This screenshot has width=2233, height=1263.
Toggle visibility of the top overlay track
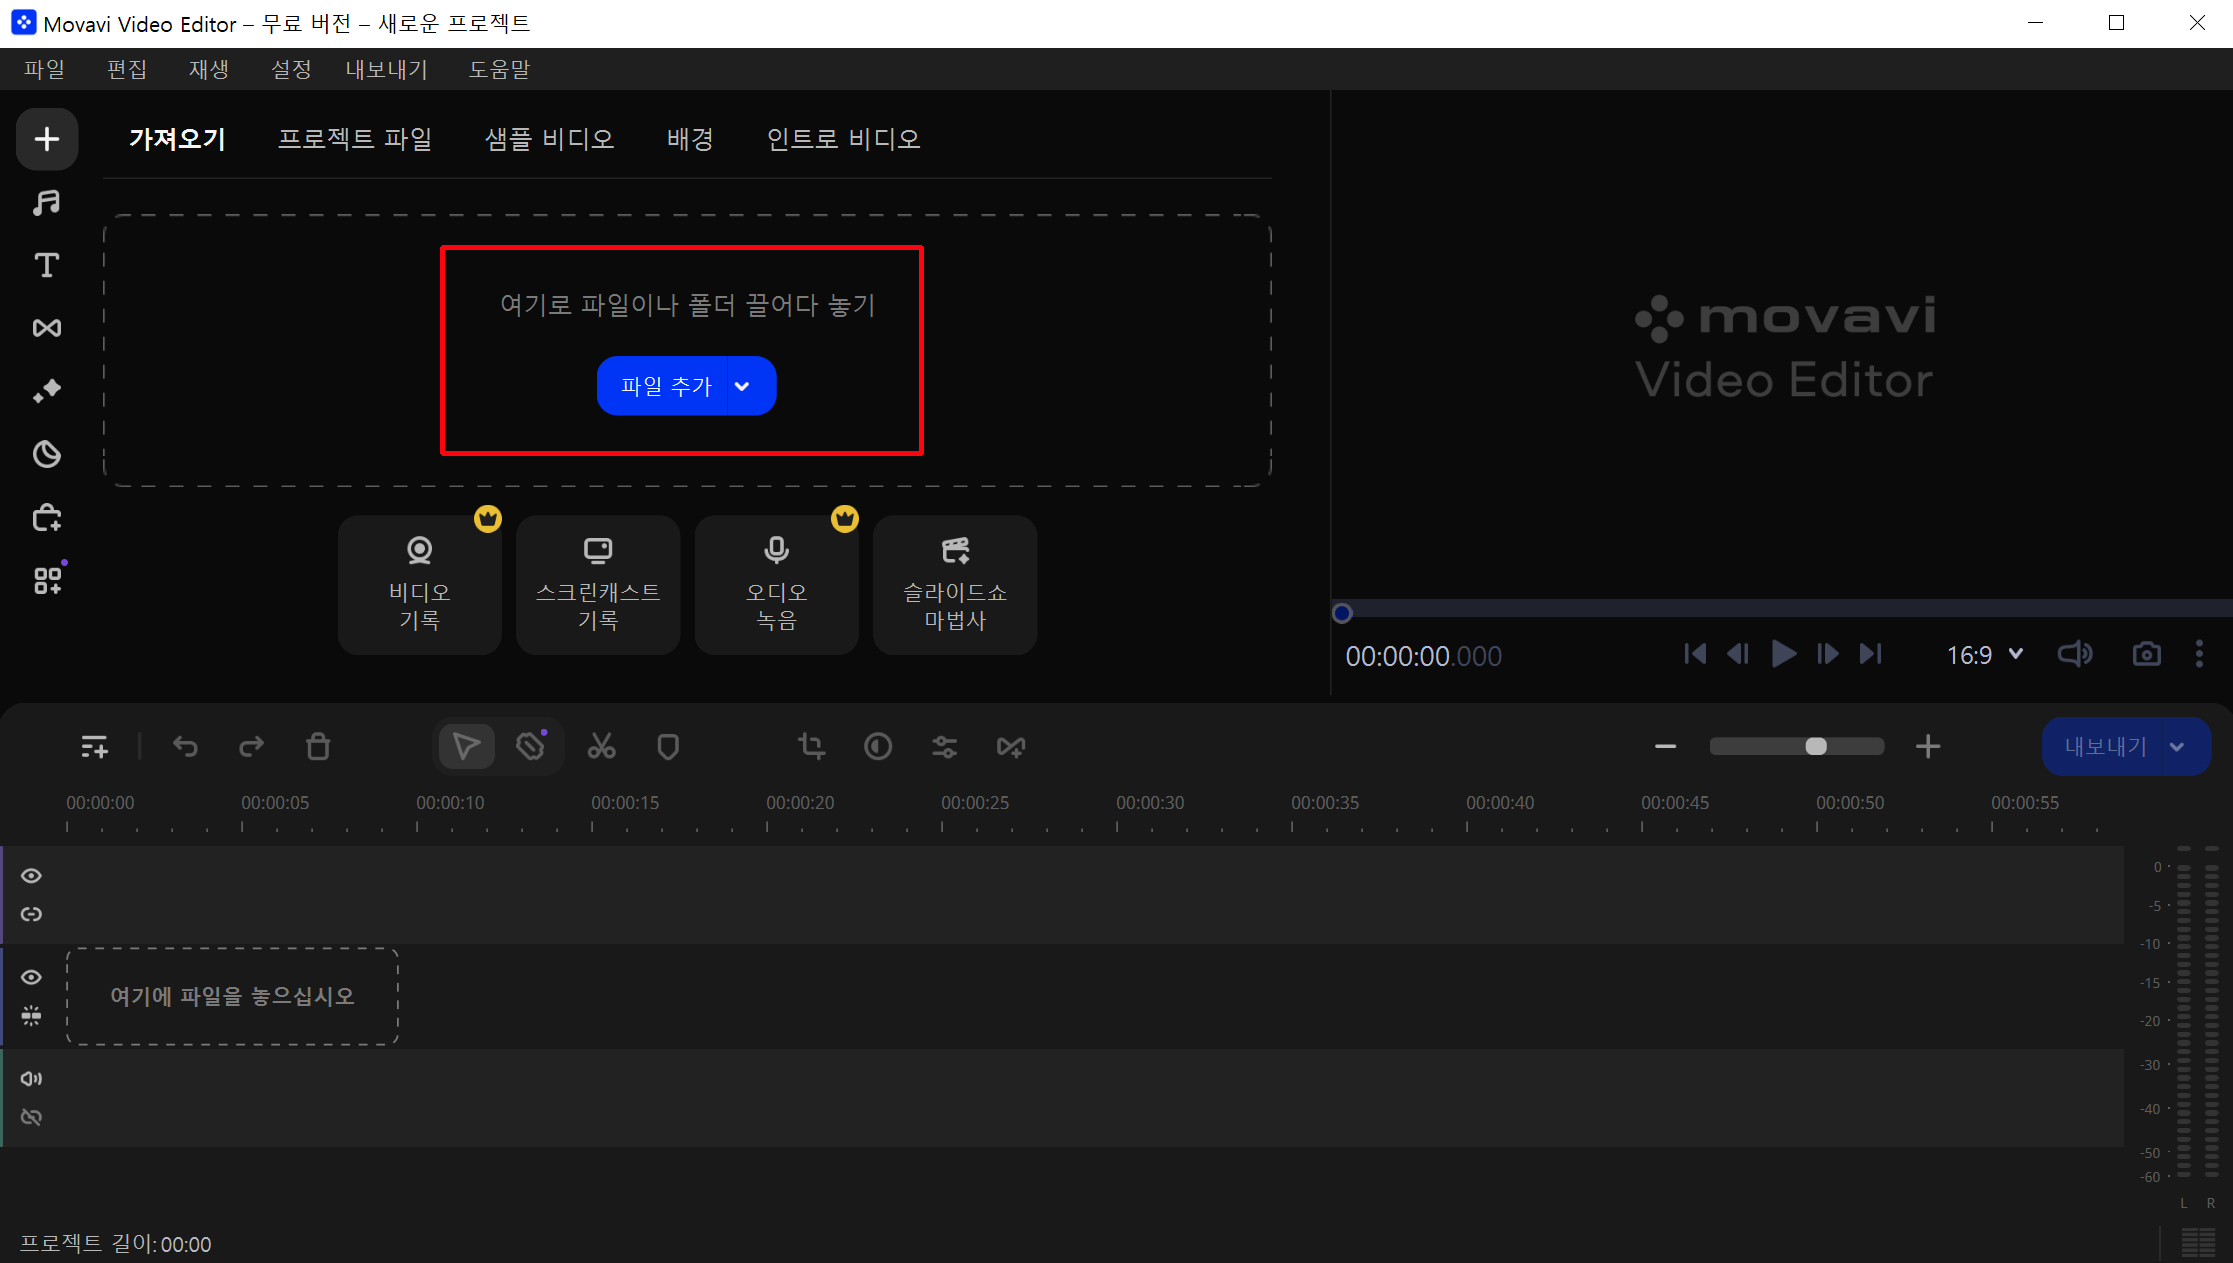31,876
